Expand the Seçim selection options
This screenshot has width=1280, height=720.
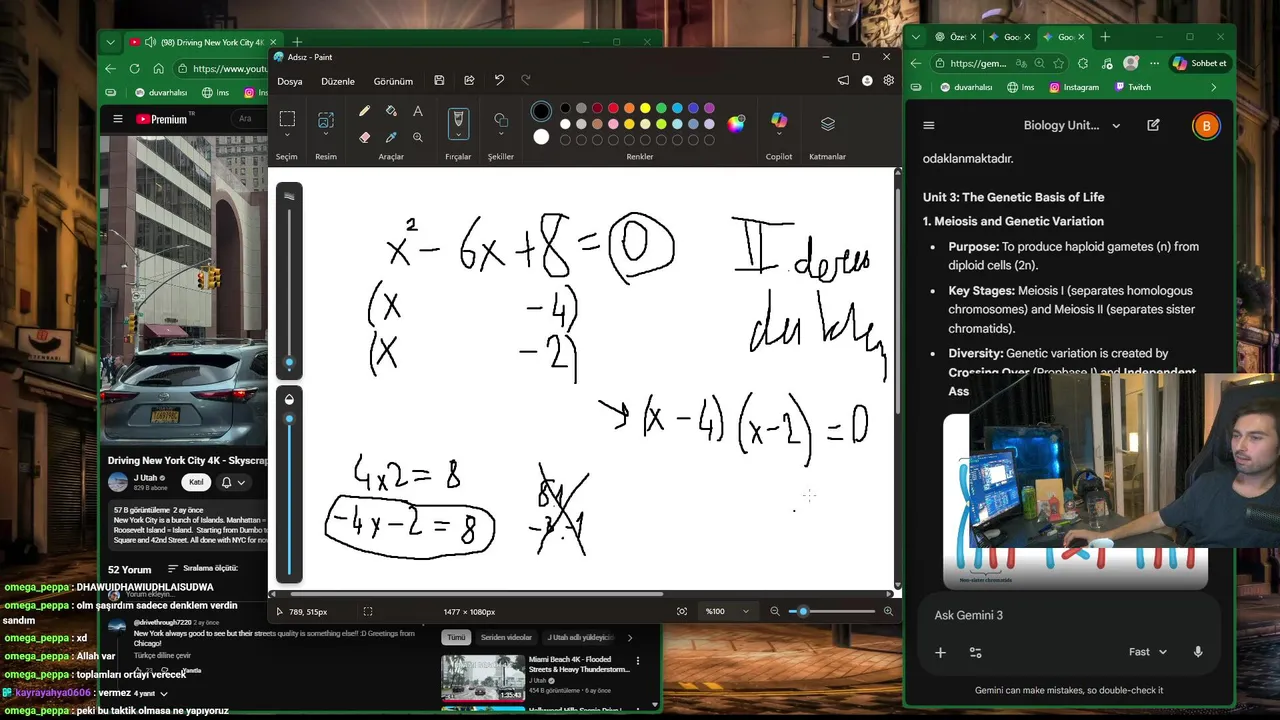287,136
